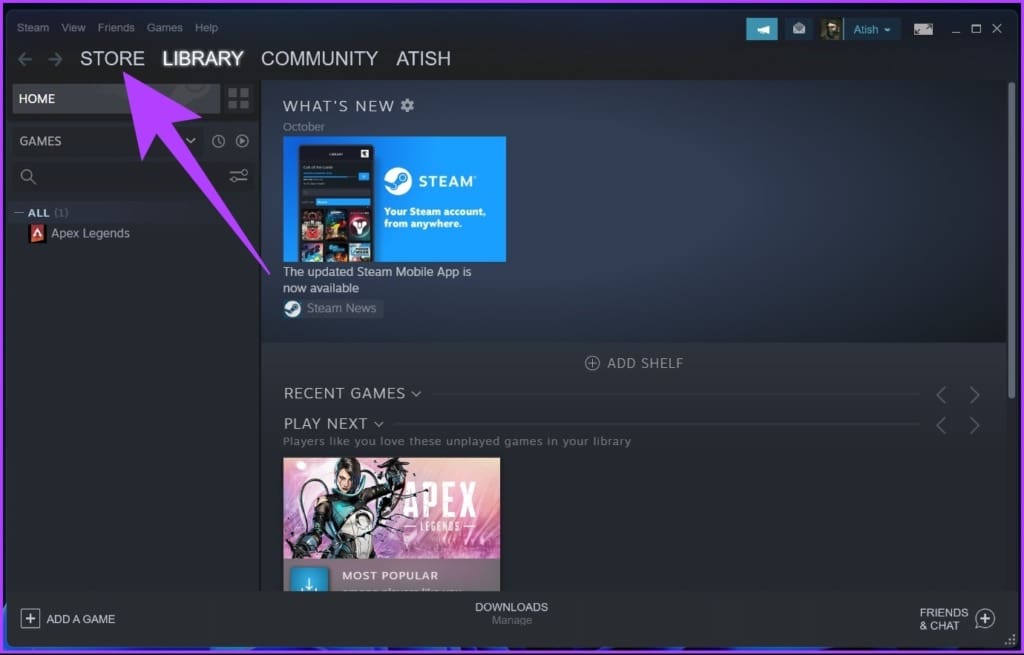Click the What's New settings gear
The width and height of the screenshot is (1024, 655).
point(408,106)
